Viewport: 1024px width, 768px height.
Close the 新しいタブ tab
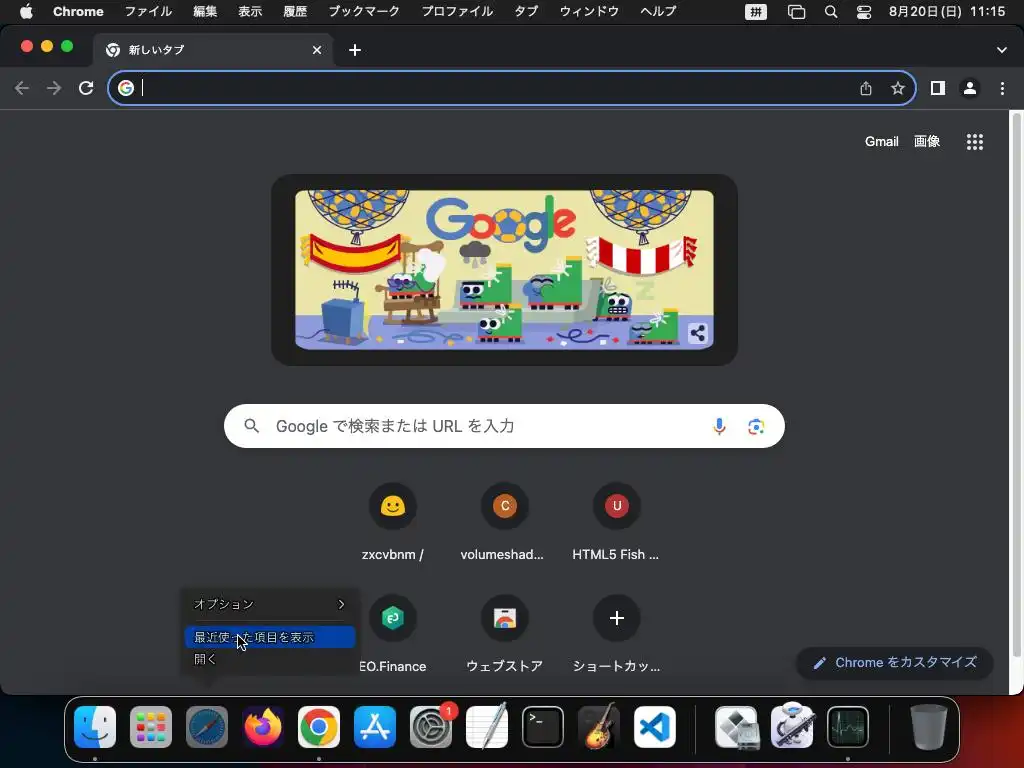317,50
